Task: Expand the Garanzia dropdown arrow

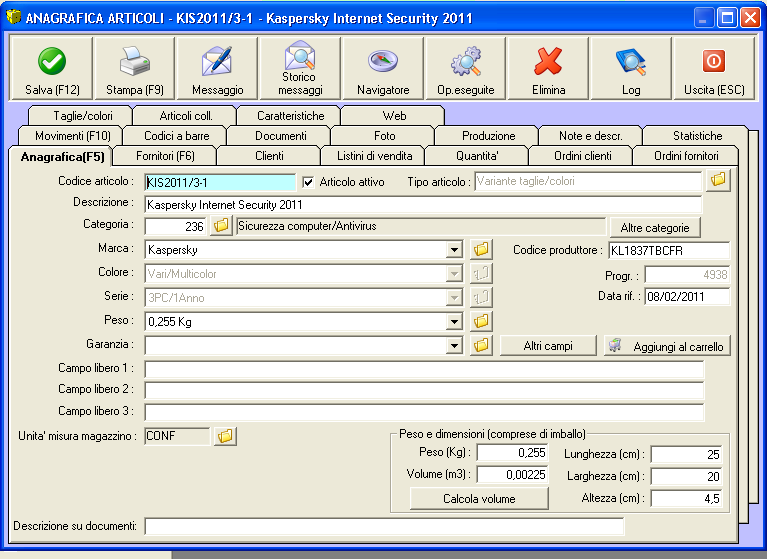Action: (454, 346)
